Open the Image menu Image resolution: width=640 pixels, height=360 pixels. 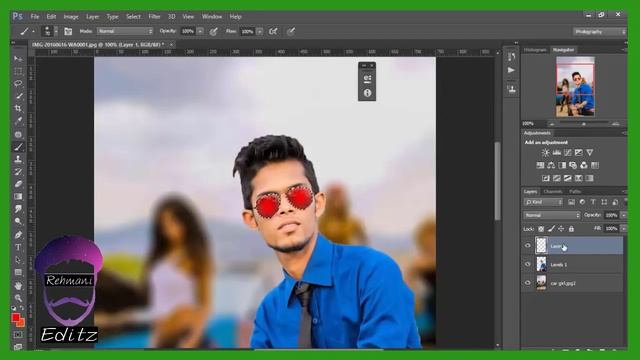(x=71, y=17)
